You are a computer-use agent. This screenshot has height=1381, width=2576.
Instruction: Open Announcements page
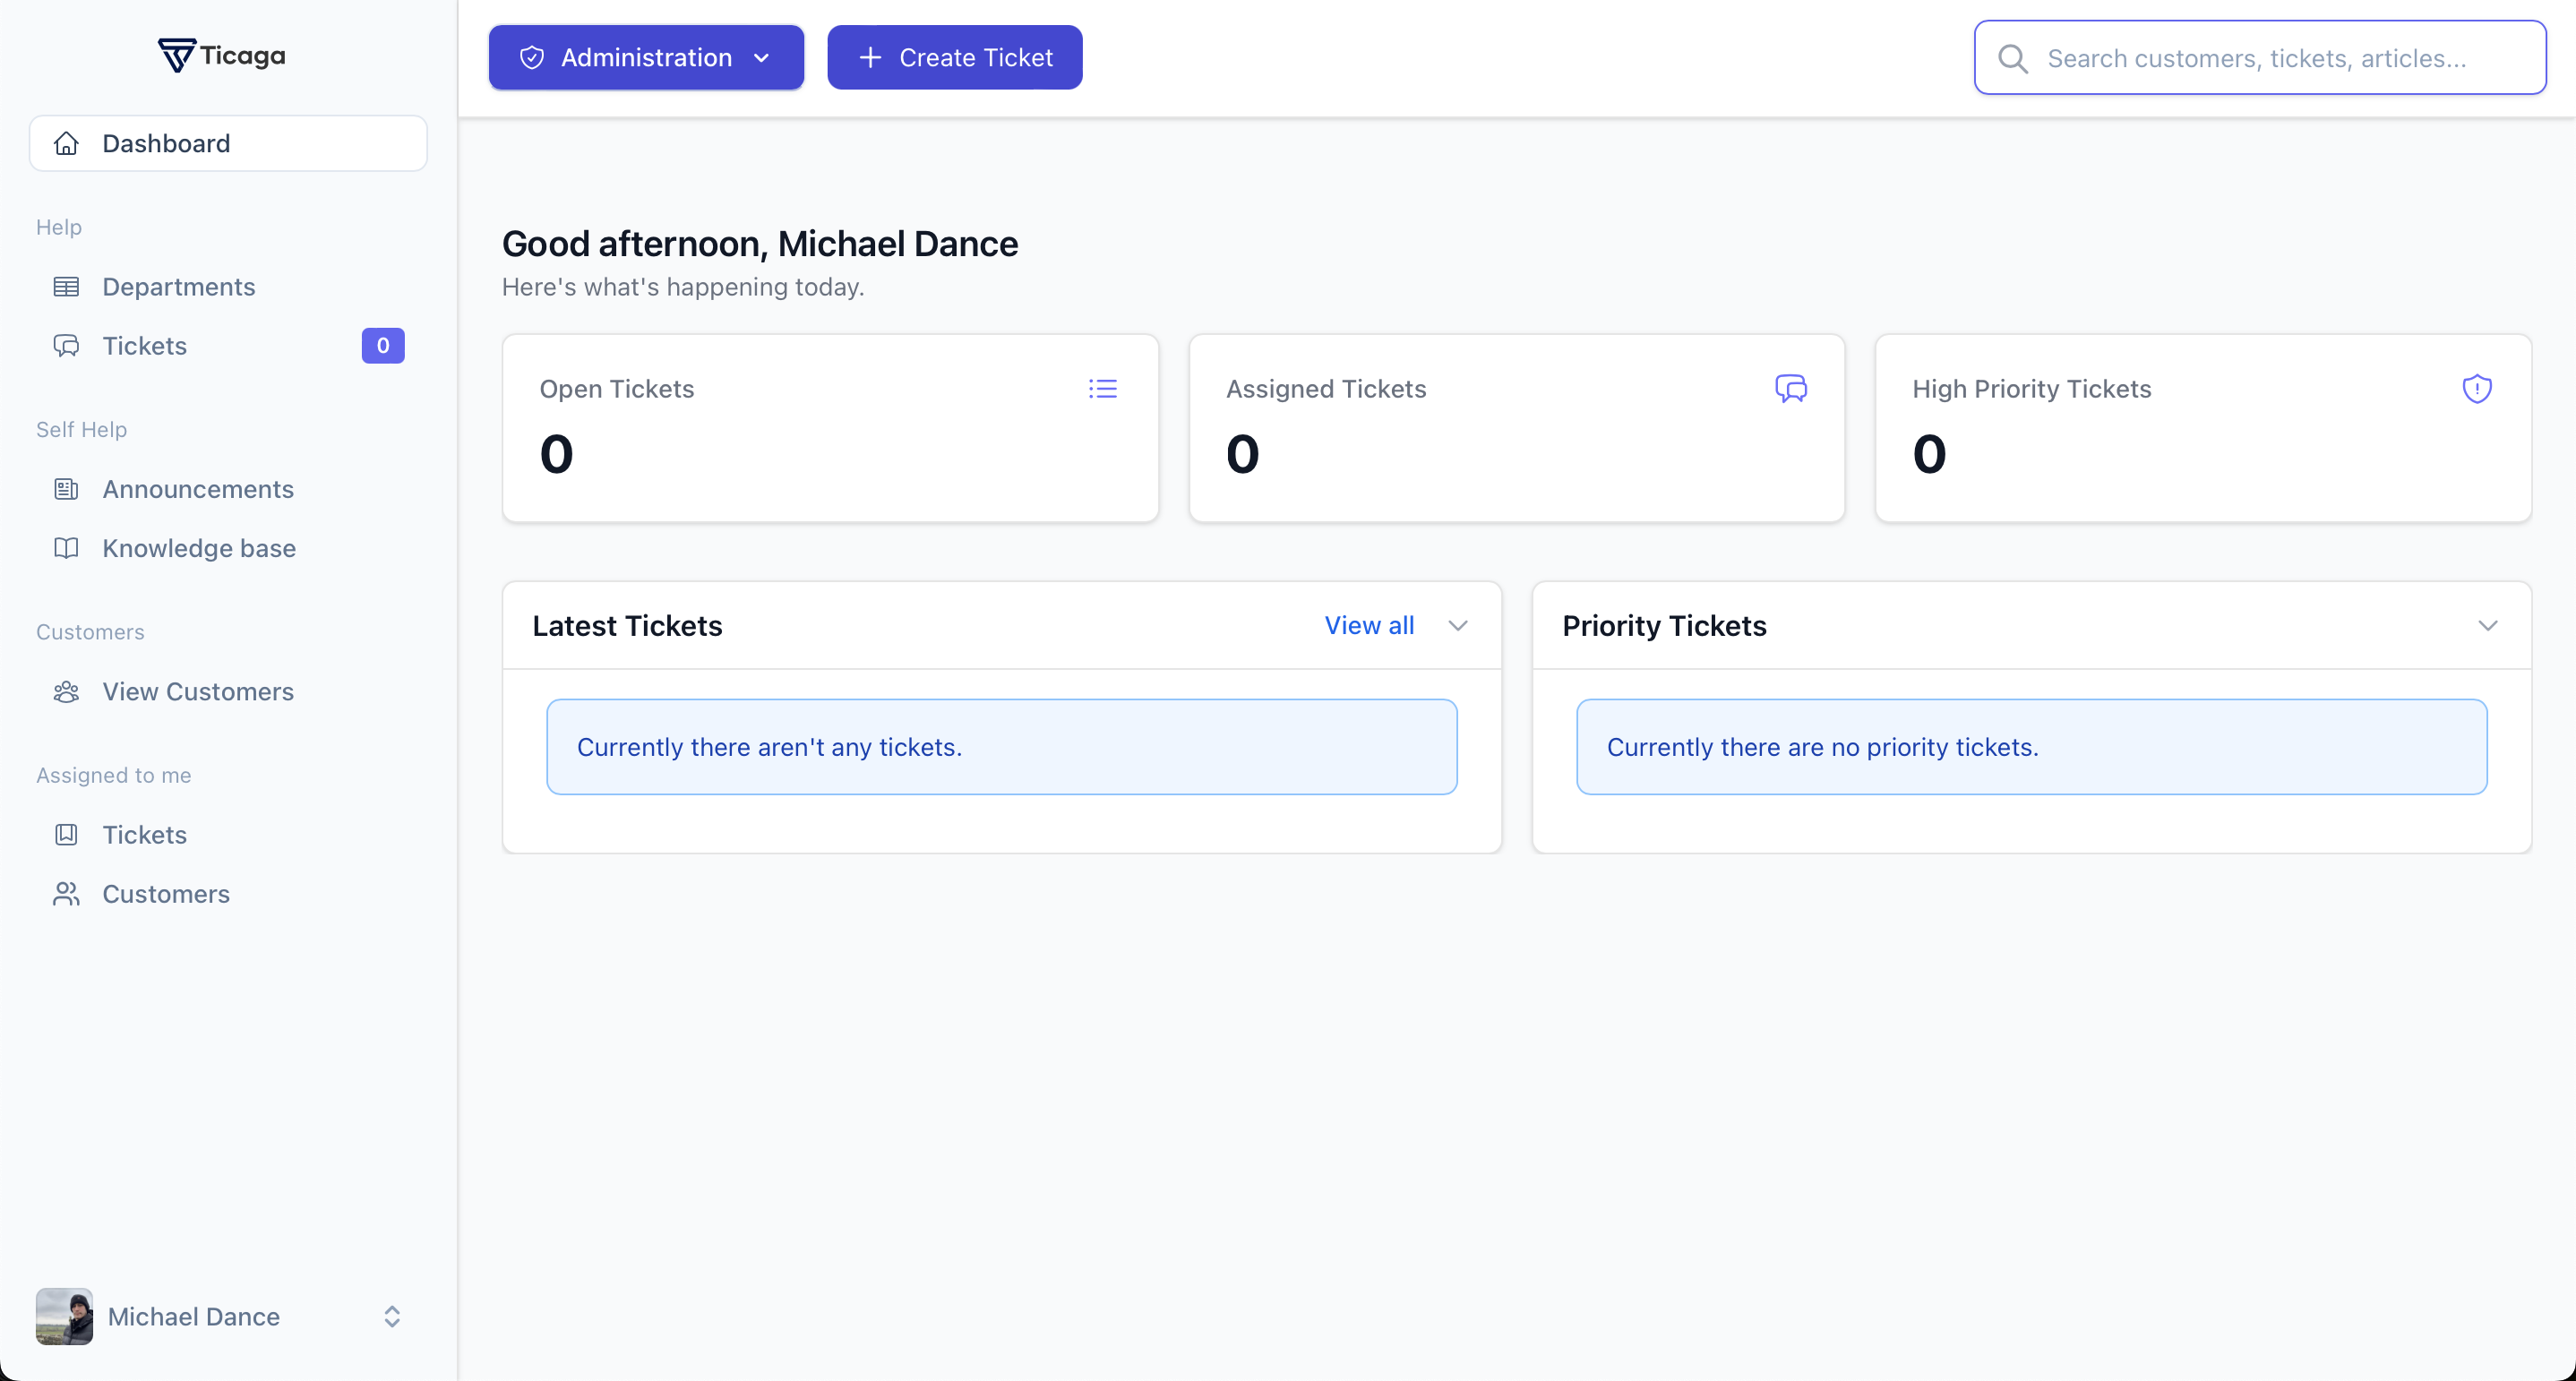[228, 489]
